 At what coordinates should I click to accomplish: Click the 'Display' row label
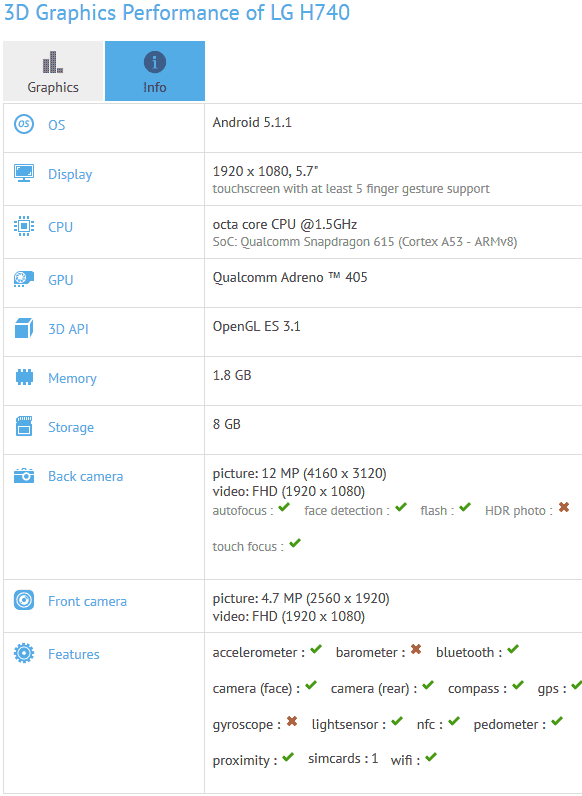[x=70, y=174]
